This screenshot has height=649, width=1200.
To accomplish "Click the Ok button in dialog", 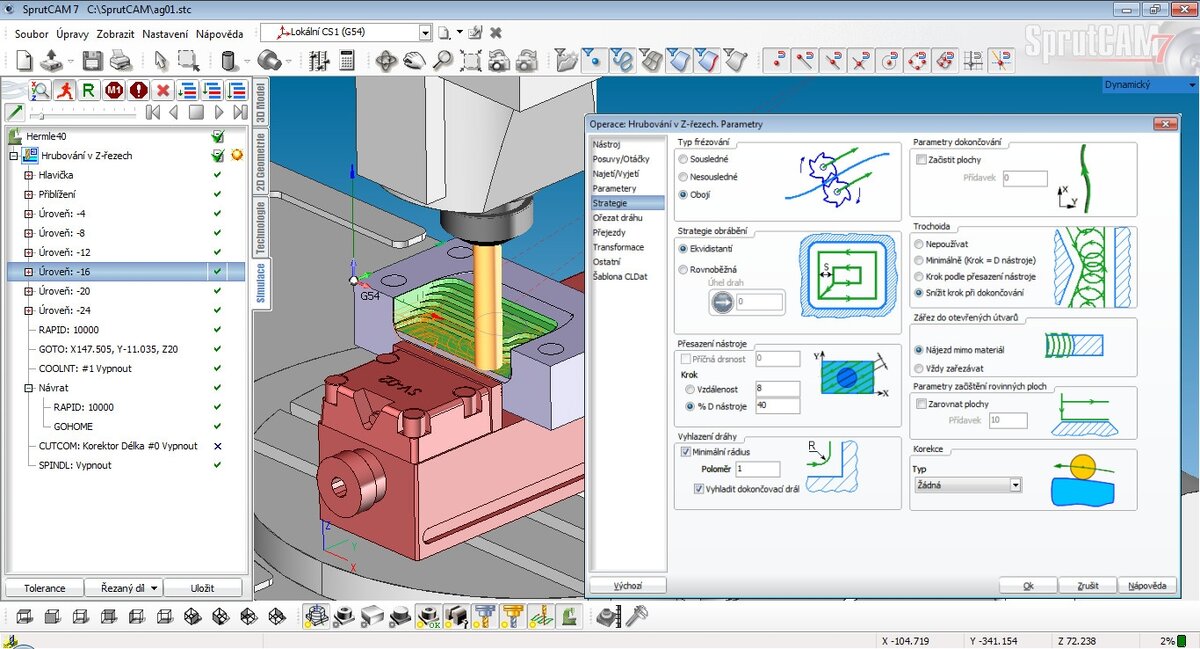I will click(x=1028, y=586).
